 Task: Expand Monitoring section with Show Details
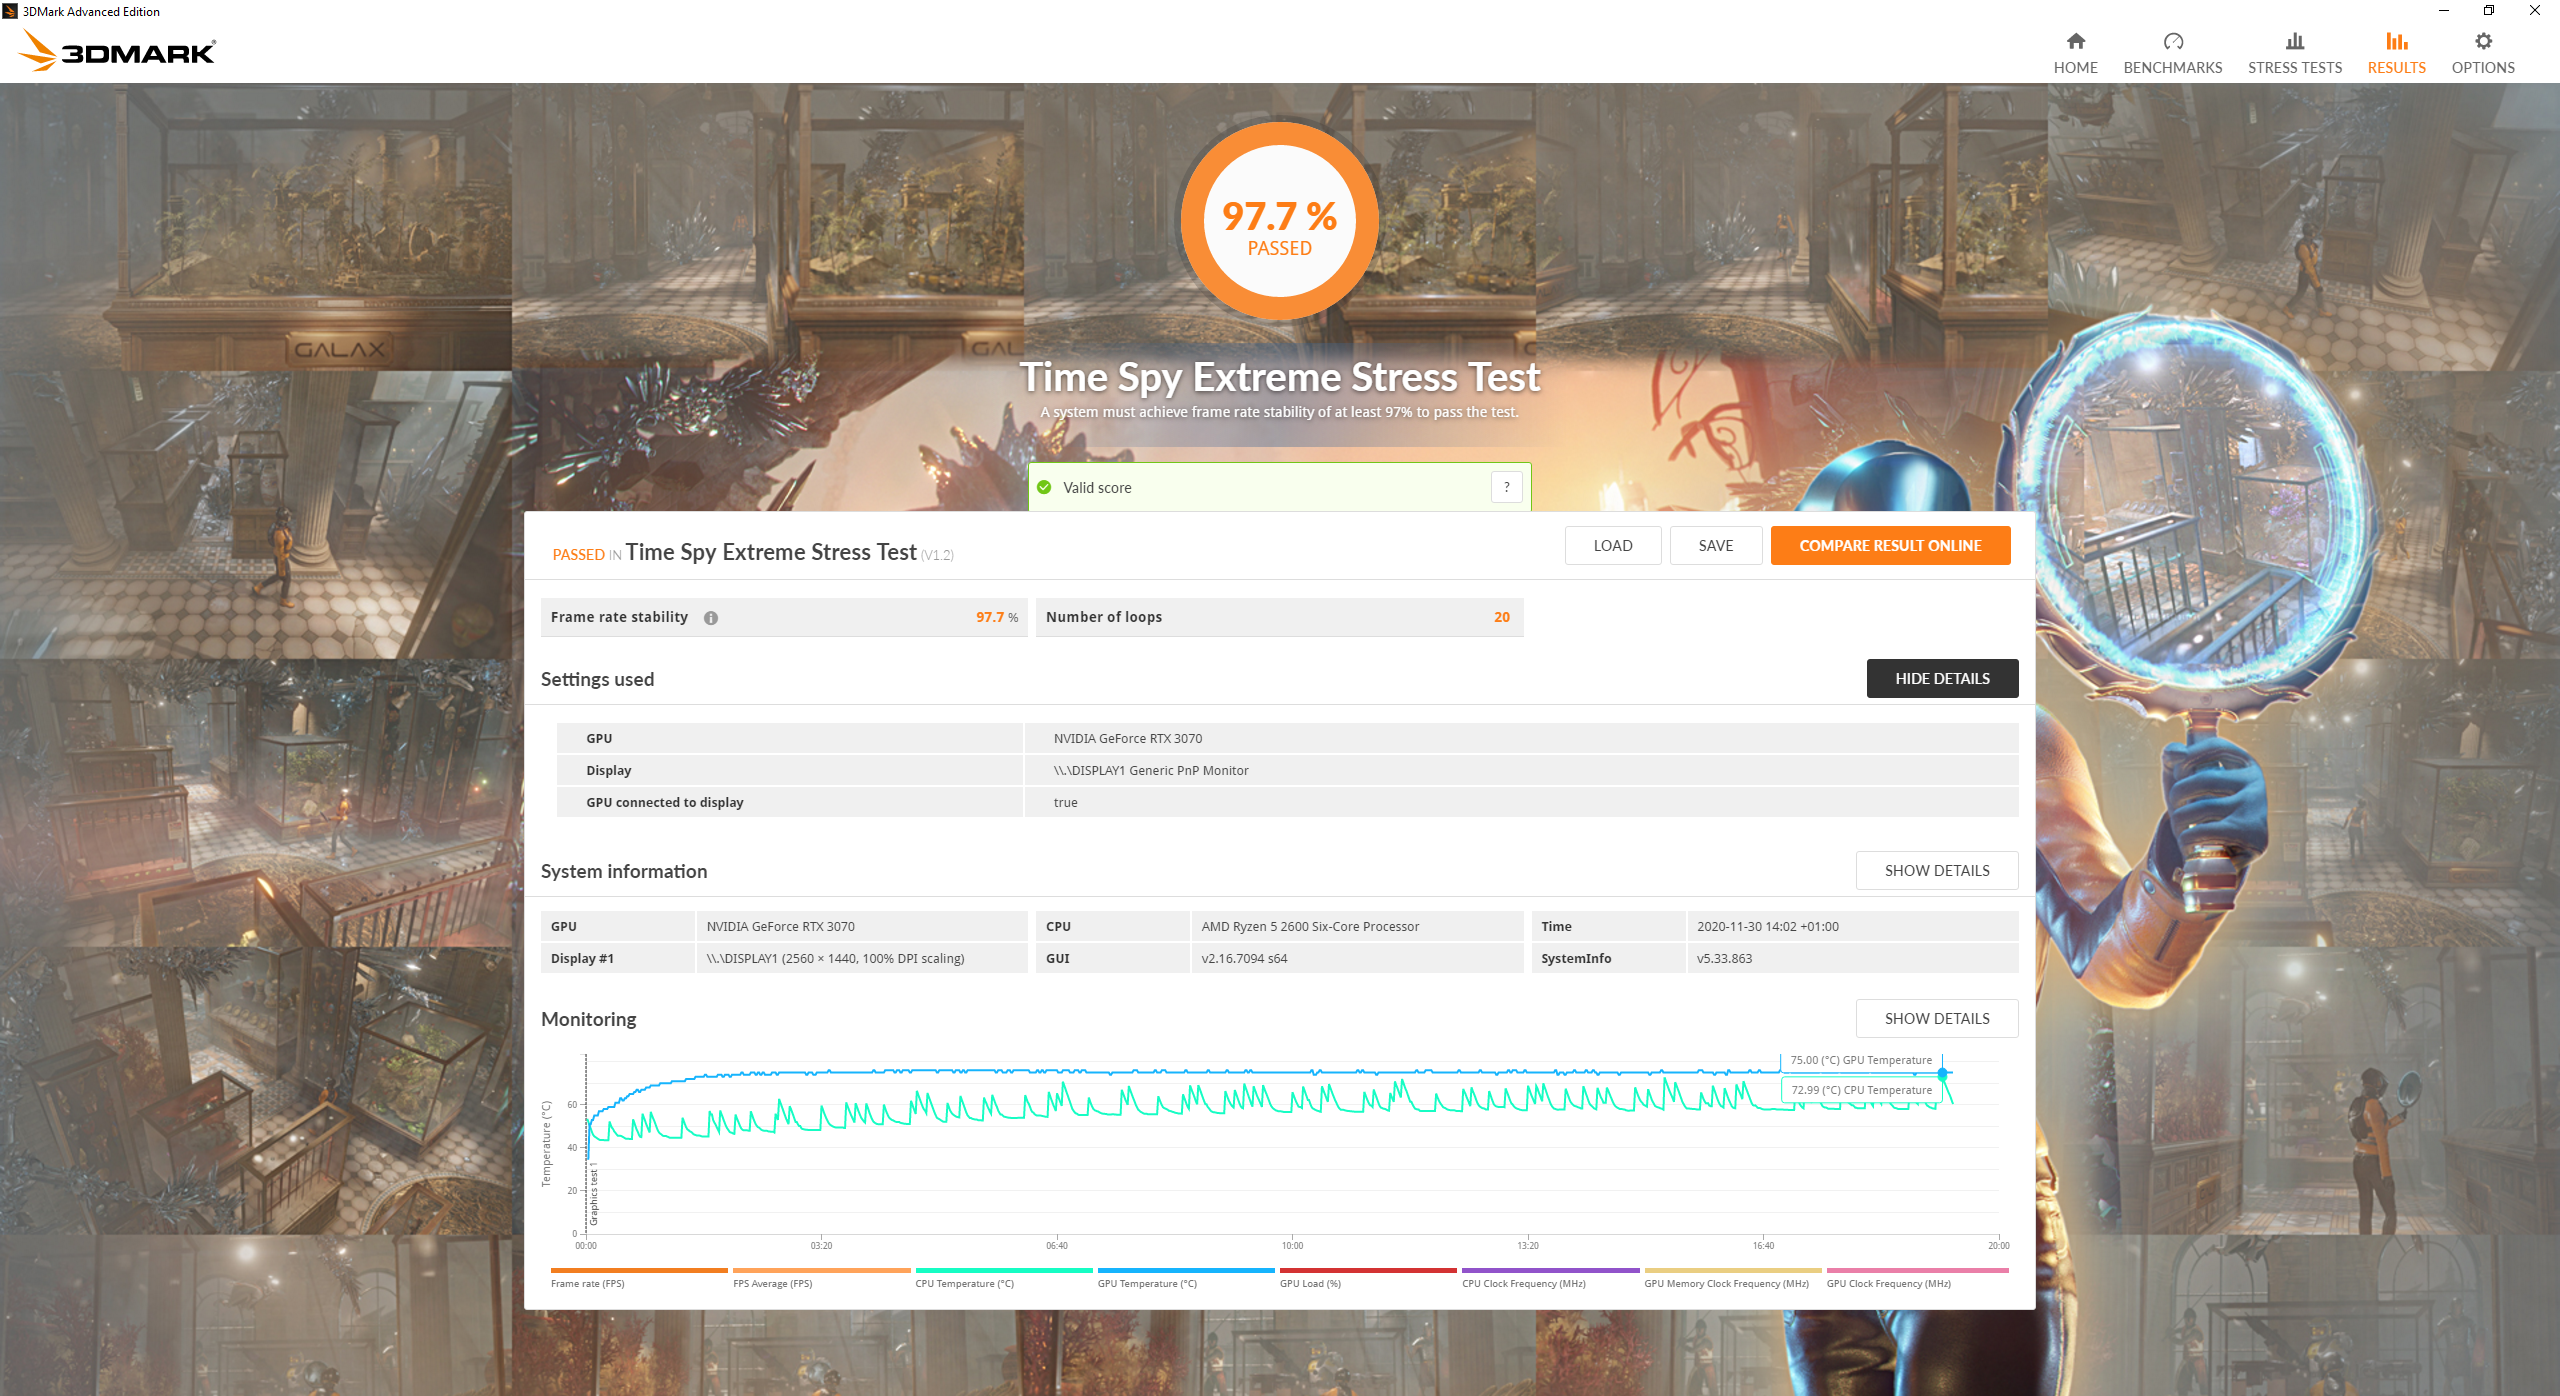1936,1018
